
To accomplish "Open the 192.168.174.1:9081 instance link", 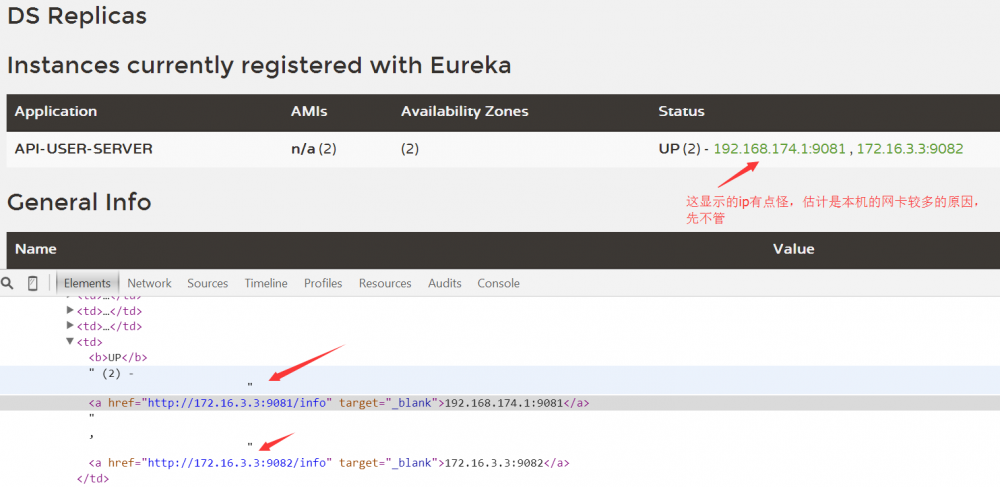I will coord(780,149).
